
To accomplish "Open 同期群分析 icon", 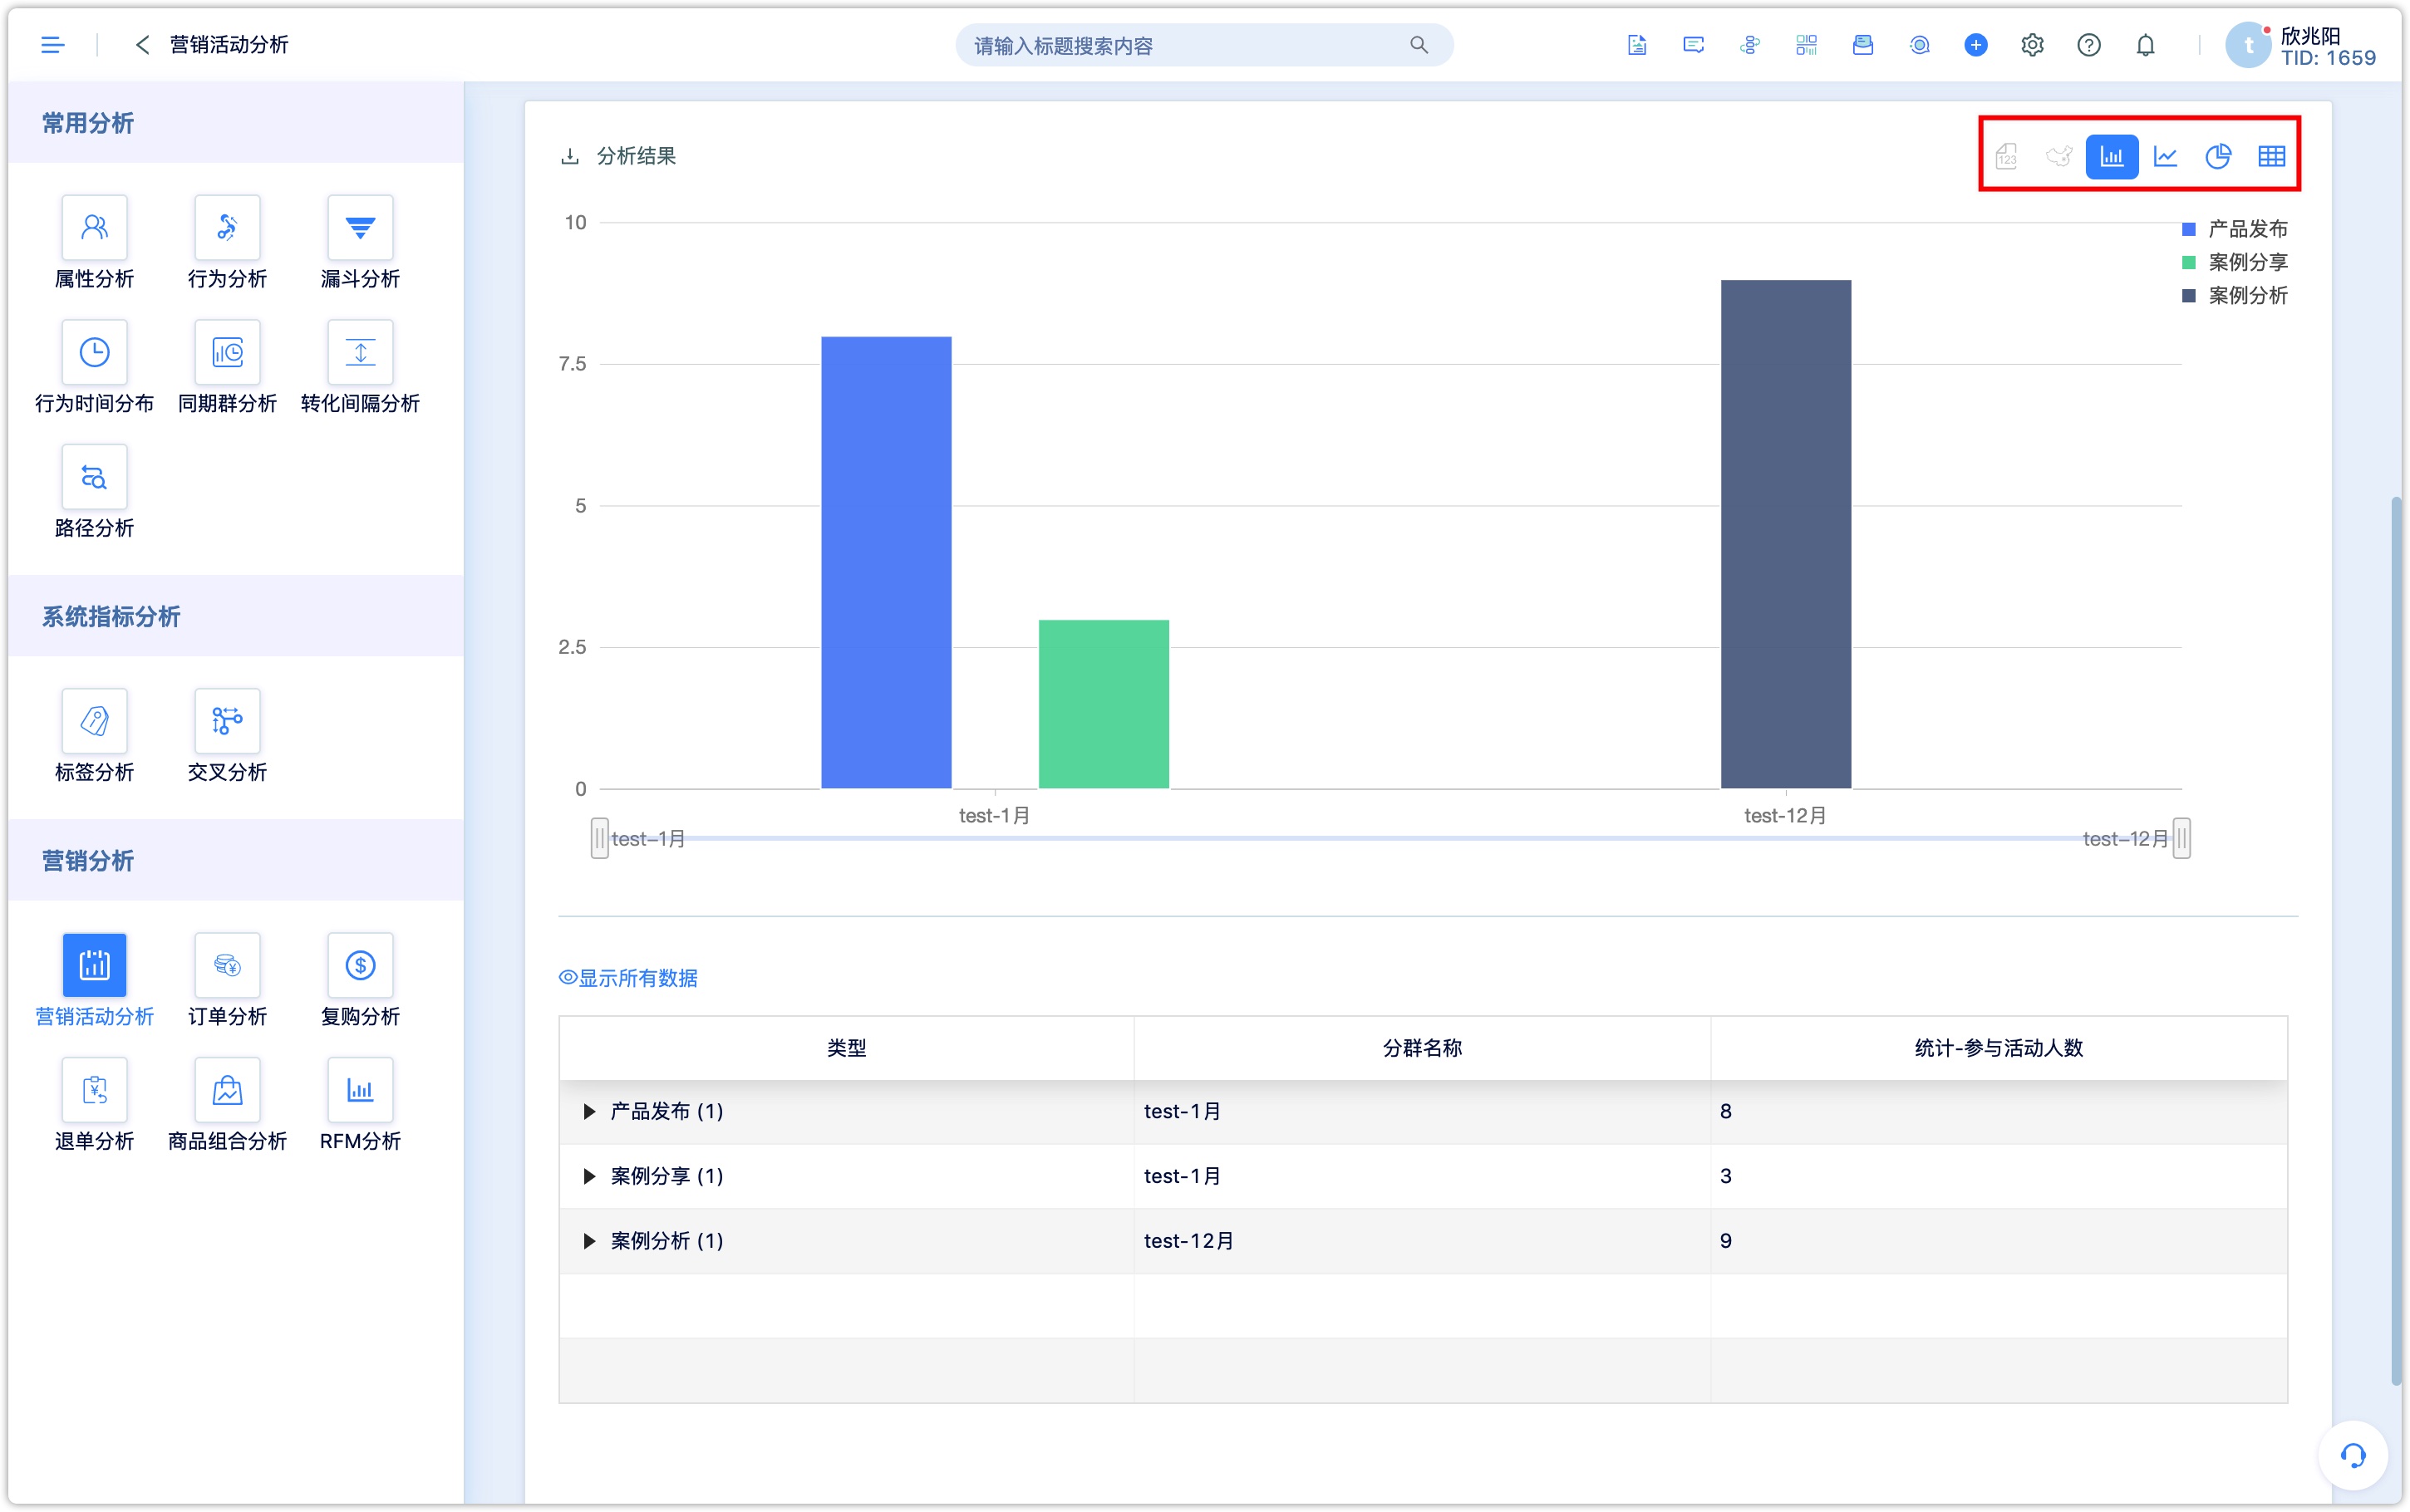I will (x=227, y=352).
